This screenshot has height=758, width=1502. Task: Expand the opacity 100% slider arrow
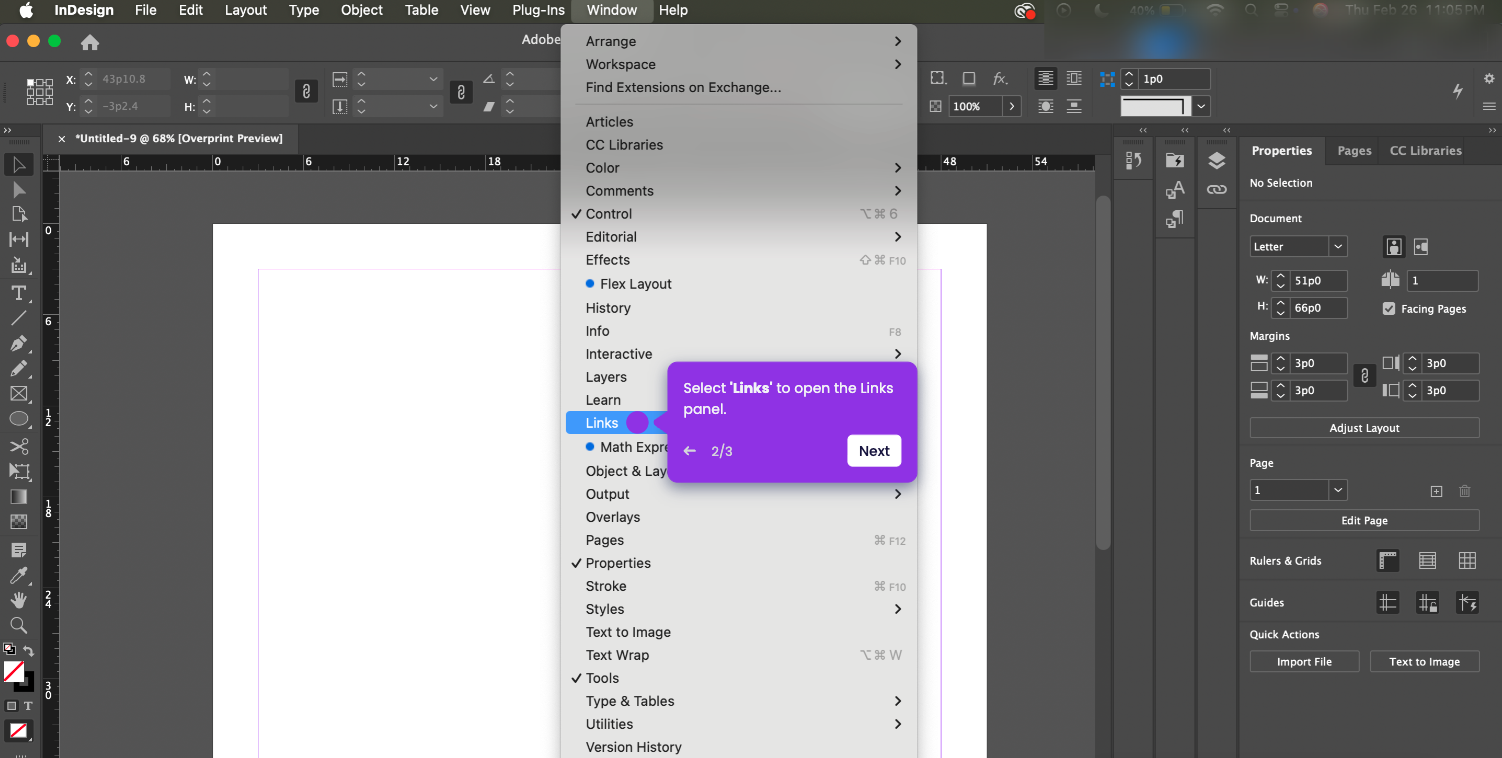[x=1012, y=106]
